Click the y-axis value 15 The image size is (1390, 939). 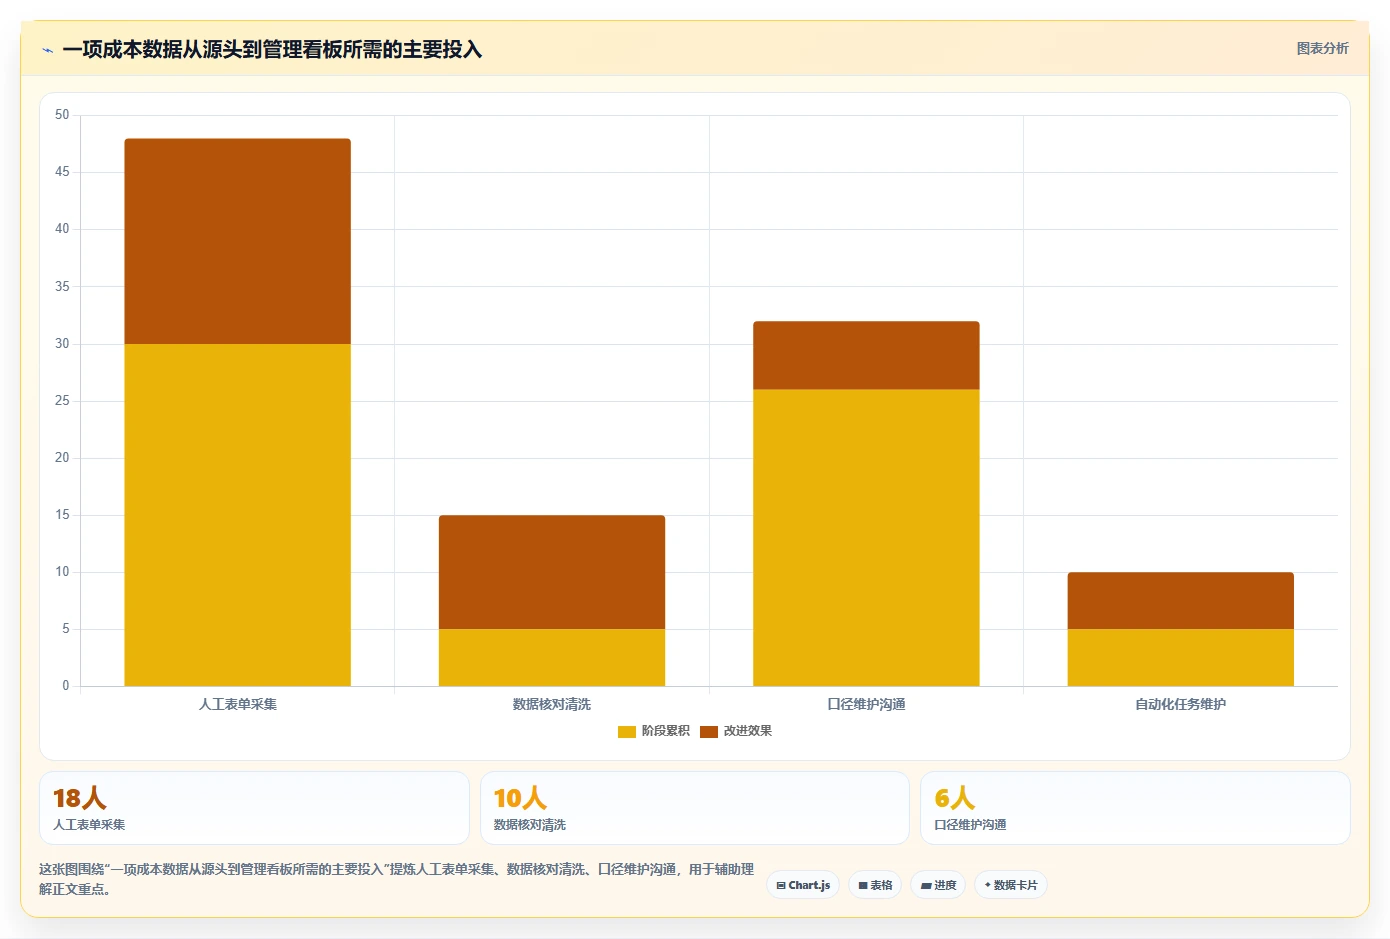62,515
